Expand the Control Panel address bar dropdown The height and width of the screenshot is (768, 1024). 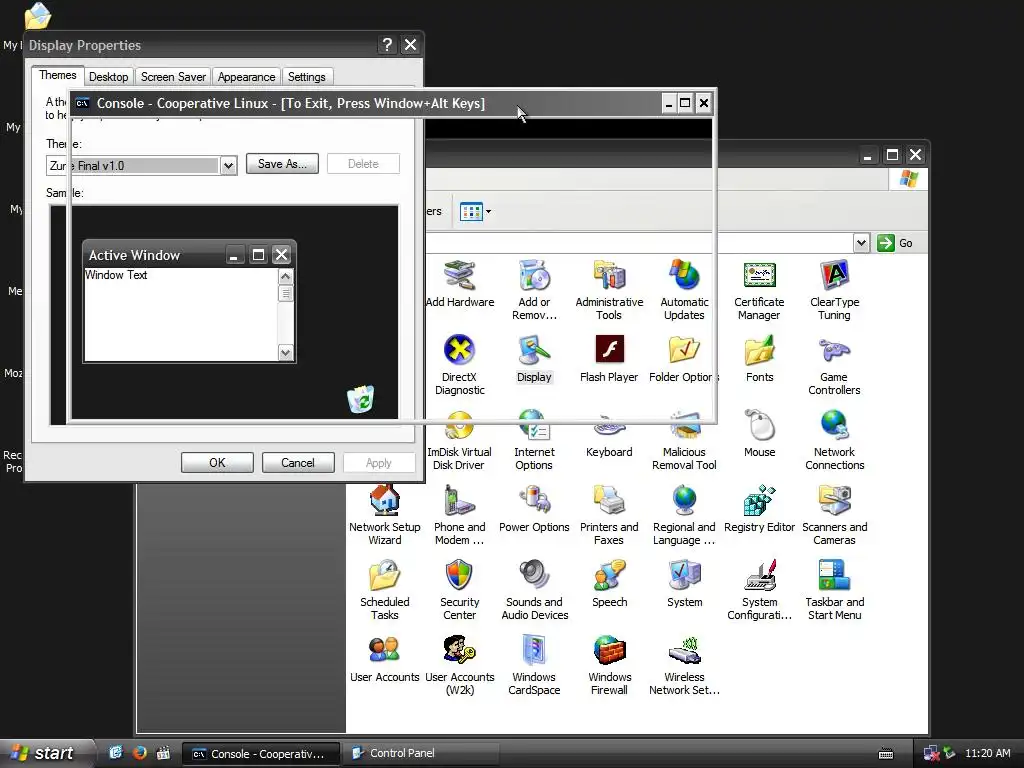click(861, 243)
